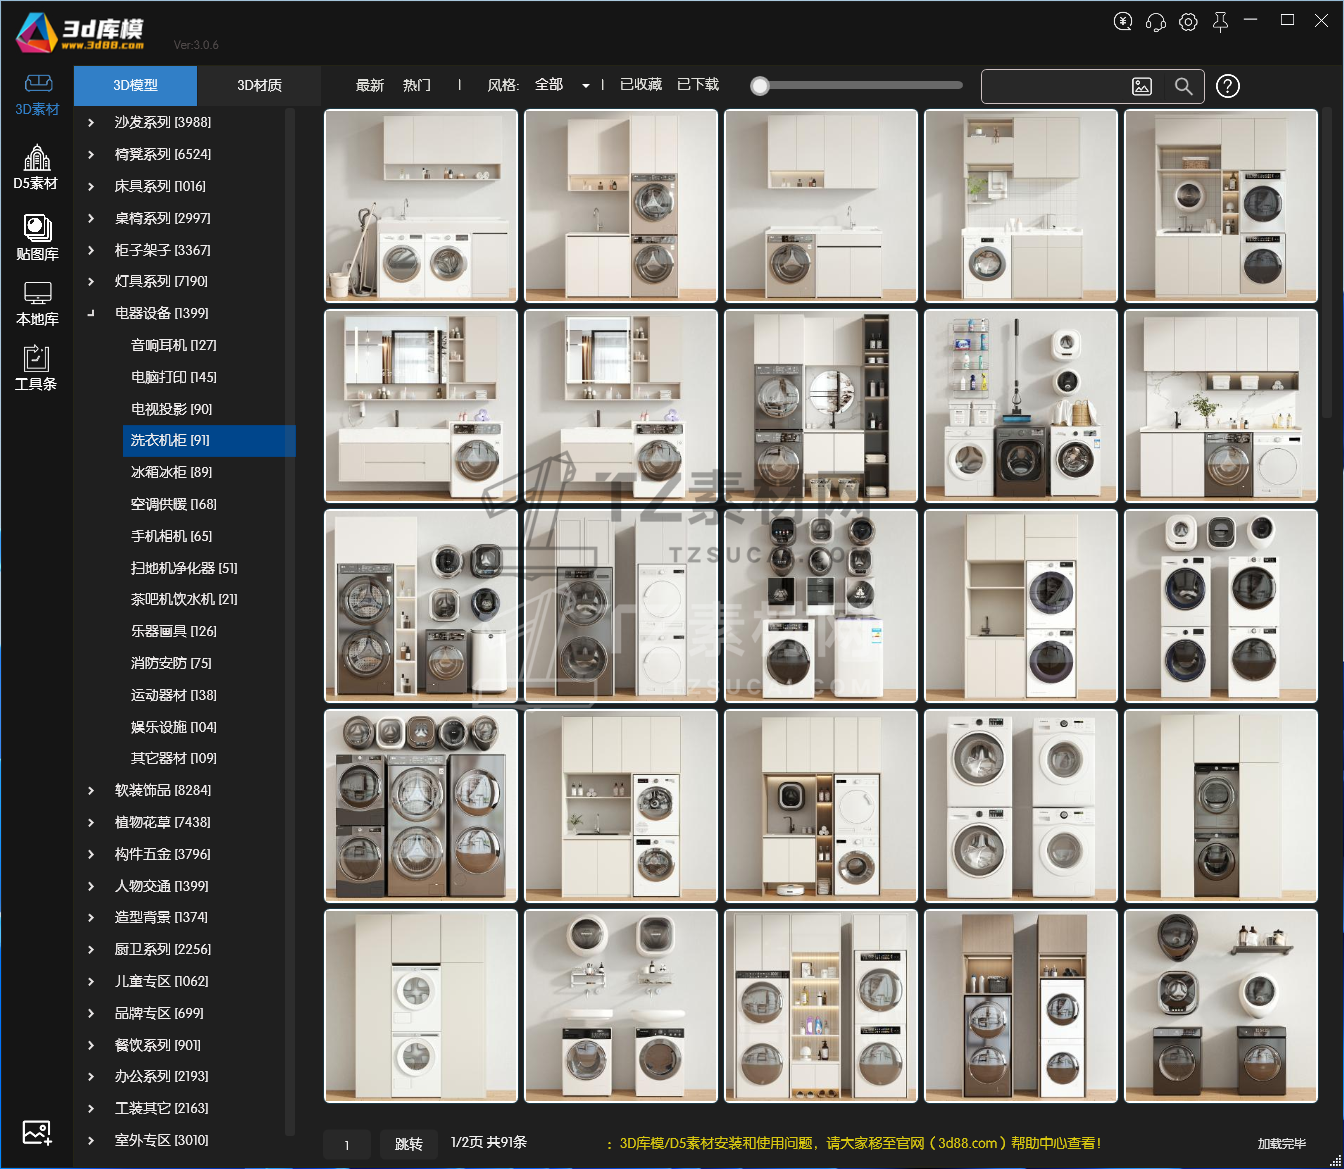Open the 室外专区 [3010] category
Screen dimensions: 1344x1169
162,1140
